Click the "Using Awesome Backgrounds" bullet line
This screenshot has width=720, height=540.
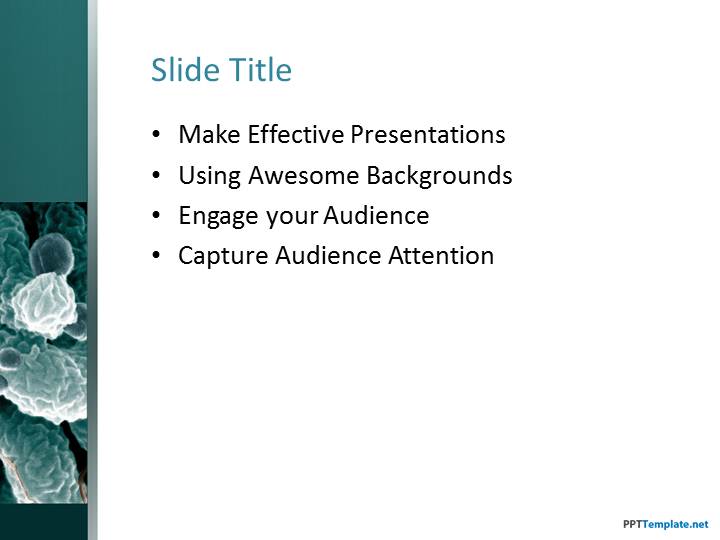[x=345, y=176]
